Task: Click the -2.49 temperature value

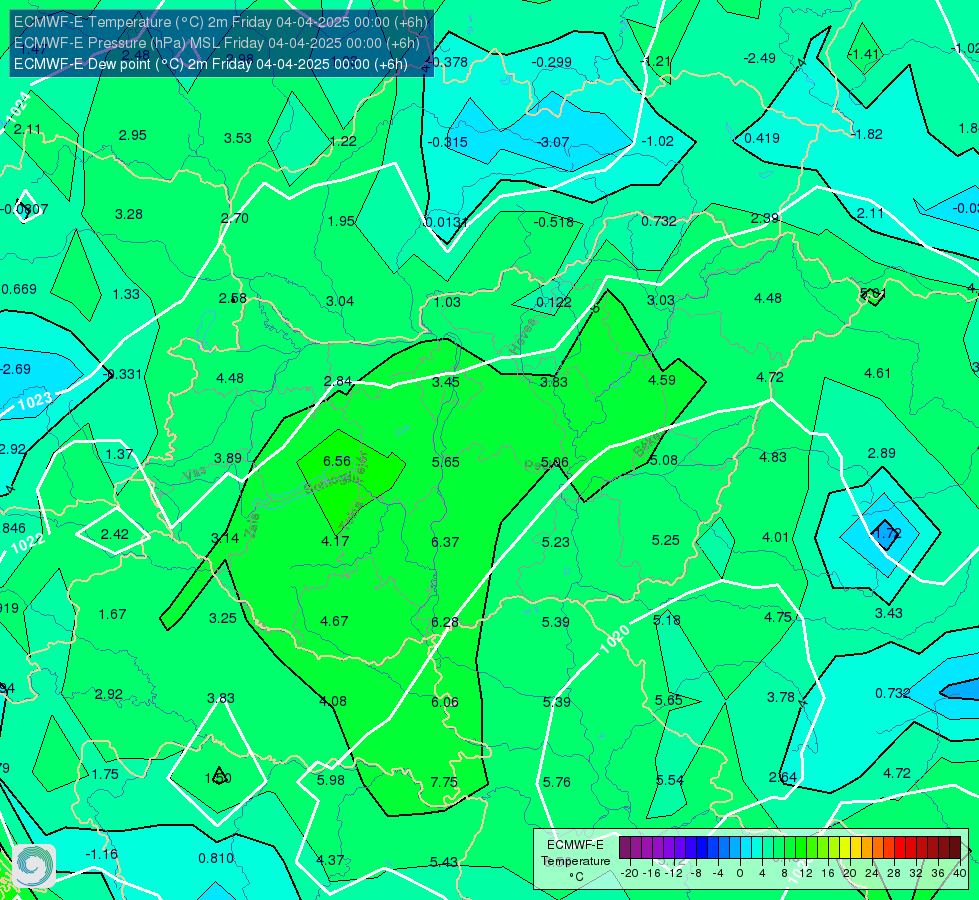Action: click(x=759, y=58)
